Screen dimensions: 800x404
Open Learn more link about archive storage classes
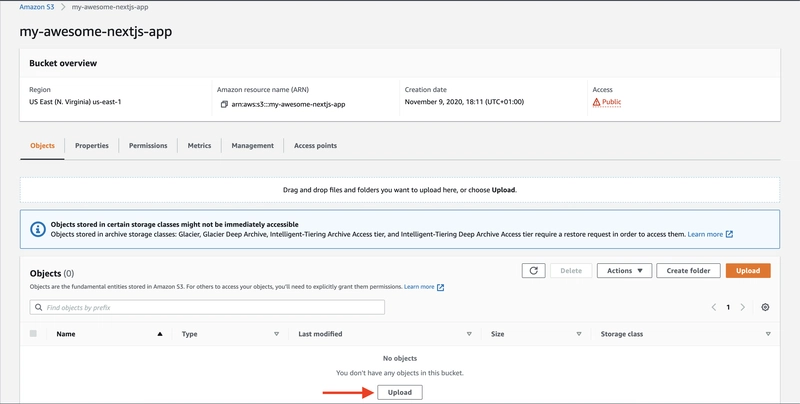pyautogui.click(x=705, y=234)
